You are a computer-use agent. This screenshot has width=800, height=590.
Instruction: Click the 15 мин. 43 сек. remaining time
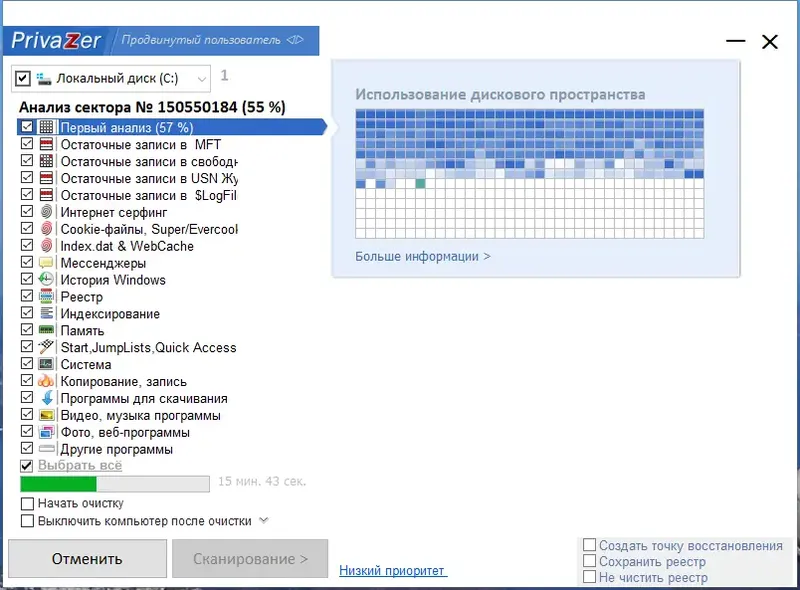(x=262, y=481)
